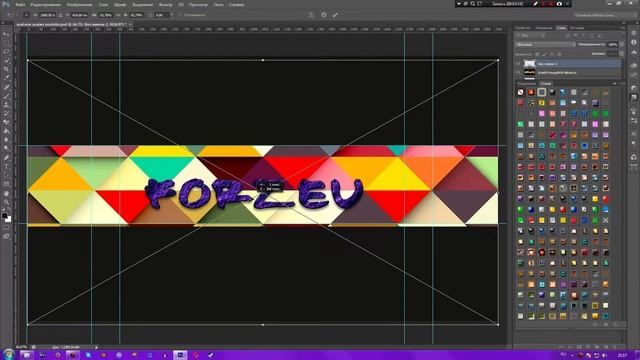Select the Horizontal Type tool

(6, 167)
